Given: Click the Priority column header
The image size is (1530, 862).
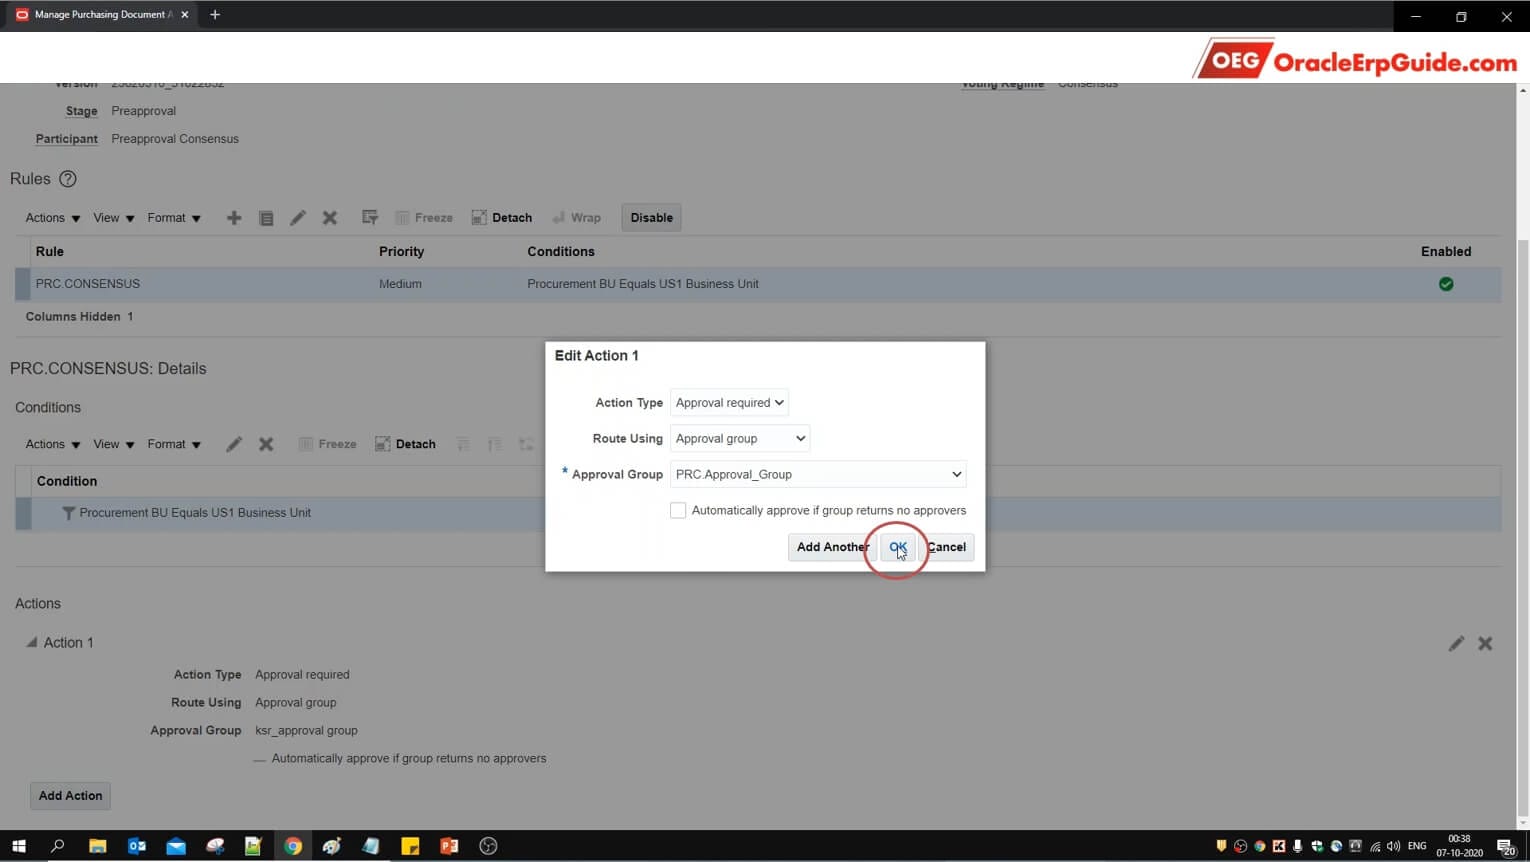Looking at the screenshot, I should (401, 252).
